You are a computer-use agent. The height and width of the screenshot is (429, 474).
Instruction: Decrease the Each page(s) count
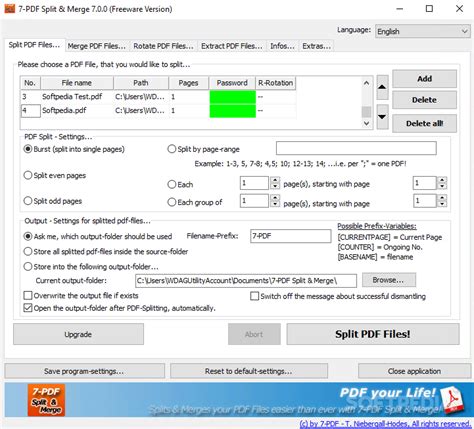coord(275,186)
